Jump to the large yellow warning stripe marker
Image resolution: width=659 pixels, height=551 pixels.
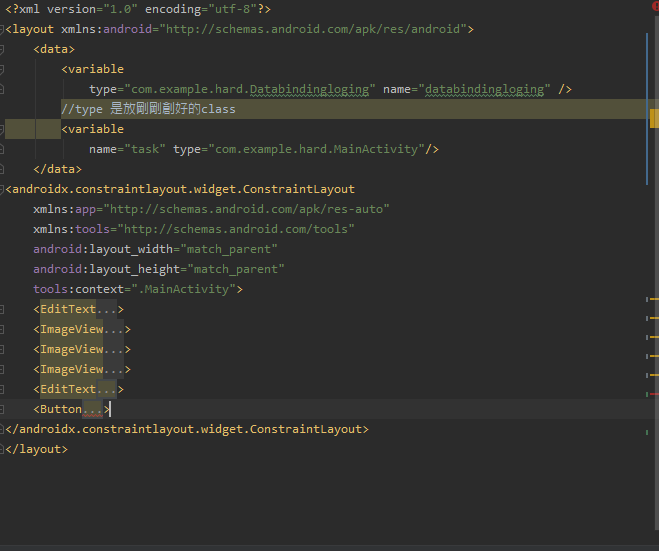654,118
